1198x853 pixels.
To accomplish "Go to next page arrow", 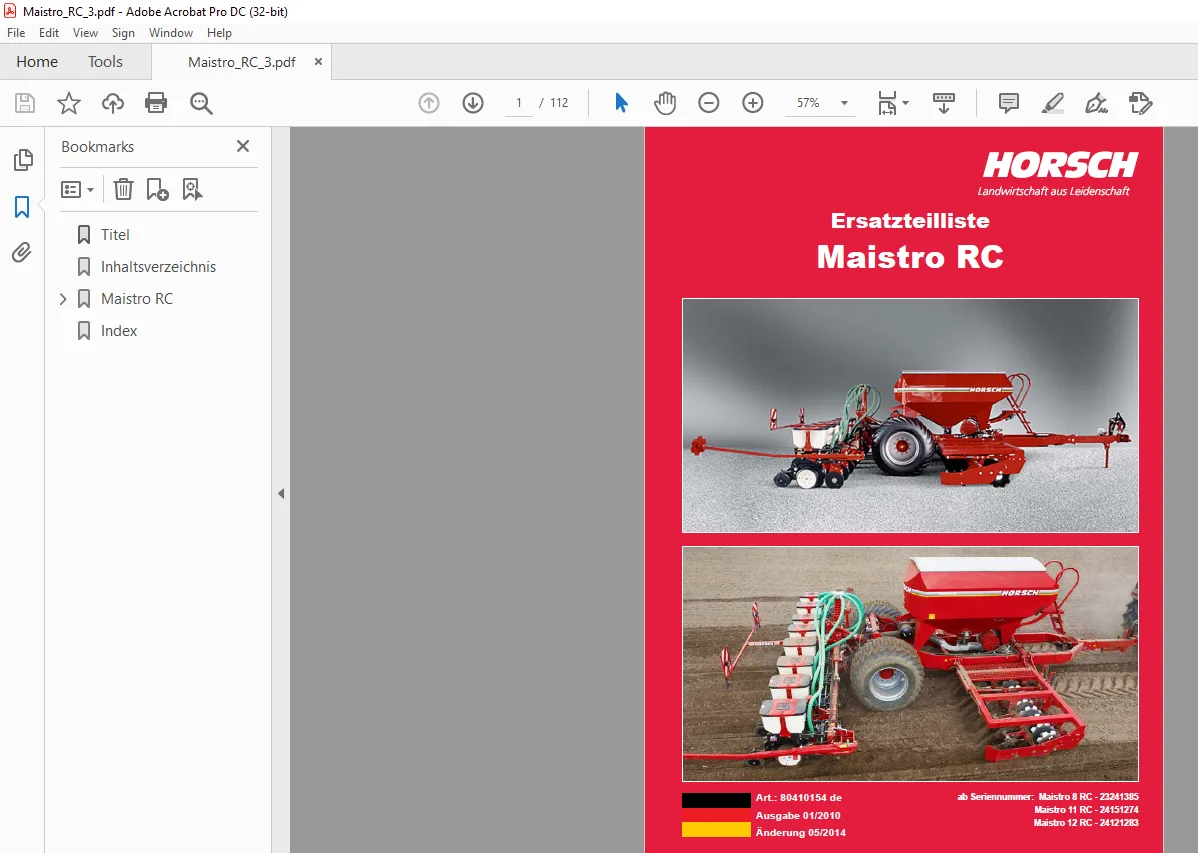I will click(x=473, y=102).
